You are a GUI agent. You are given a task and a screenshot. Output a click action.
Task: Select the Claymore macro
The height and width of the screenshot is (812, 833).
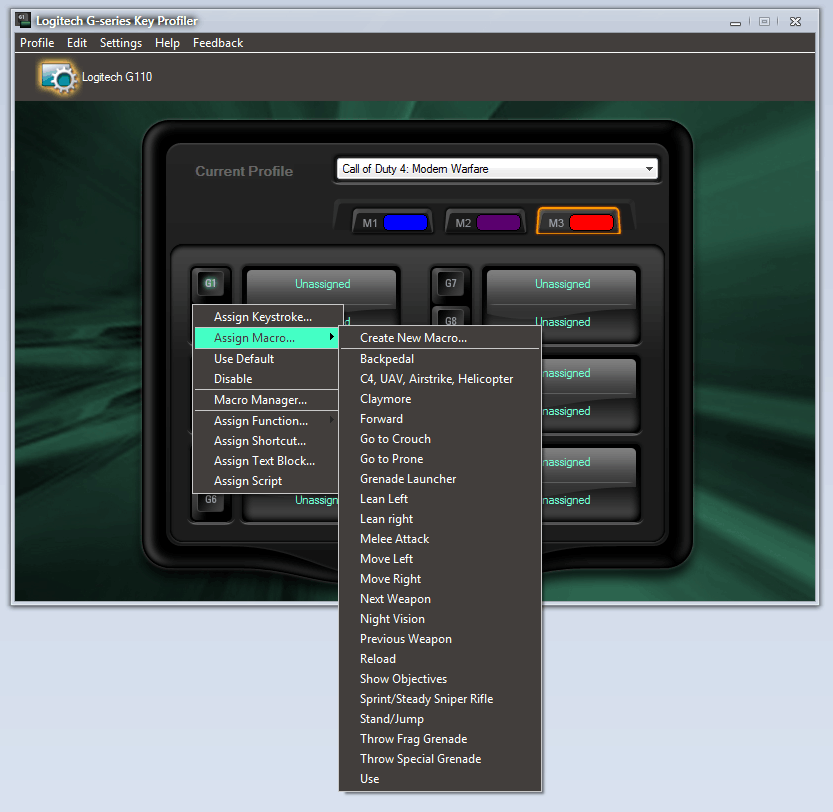tap(440, 399)
